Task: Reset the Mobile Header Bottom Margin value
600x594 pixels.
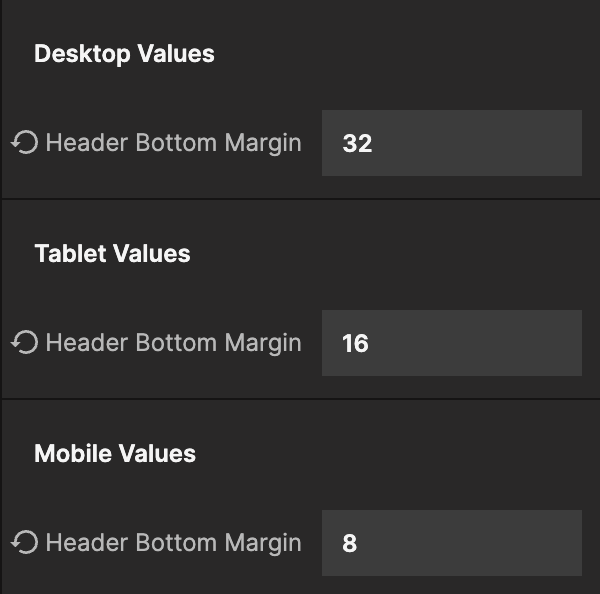Action: (x=24, y=543)
